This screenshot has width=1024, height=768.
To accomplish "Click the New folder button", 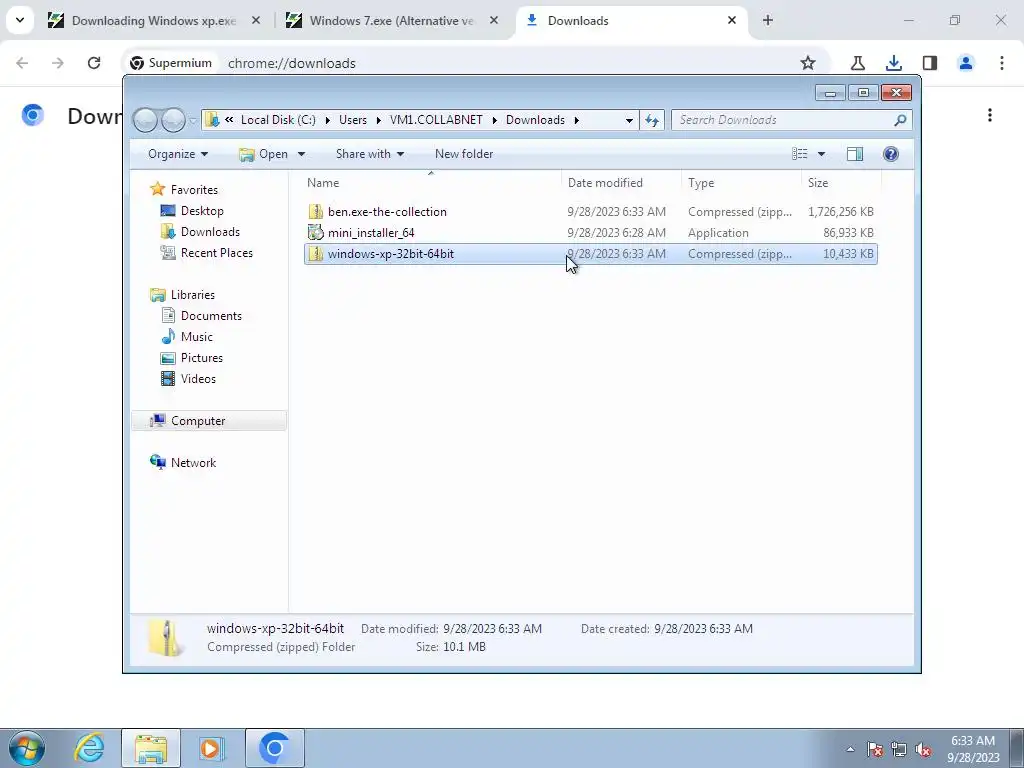I will pyautogui.click(x=464, y=154).
